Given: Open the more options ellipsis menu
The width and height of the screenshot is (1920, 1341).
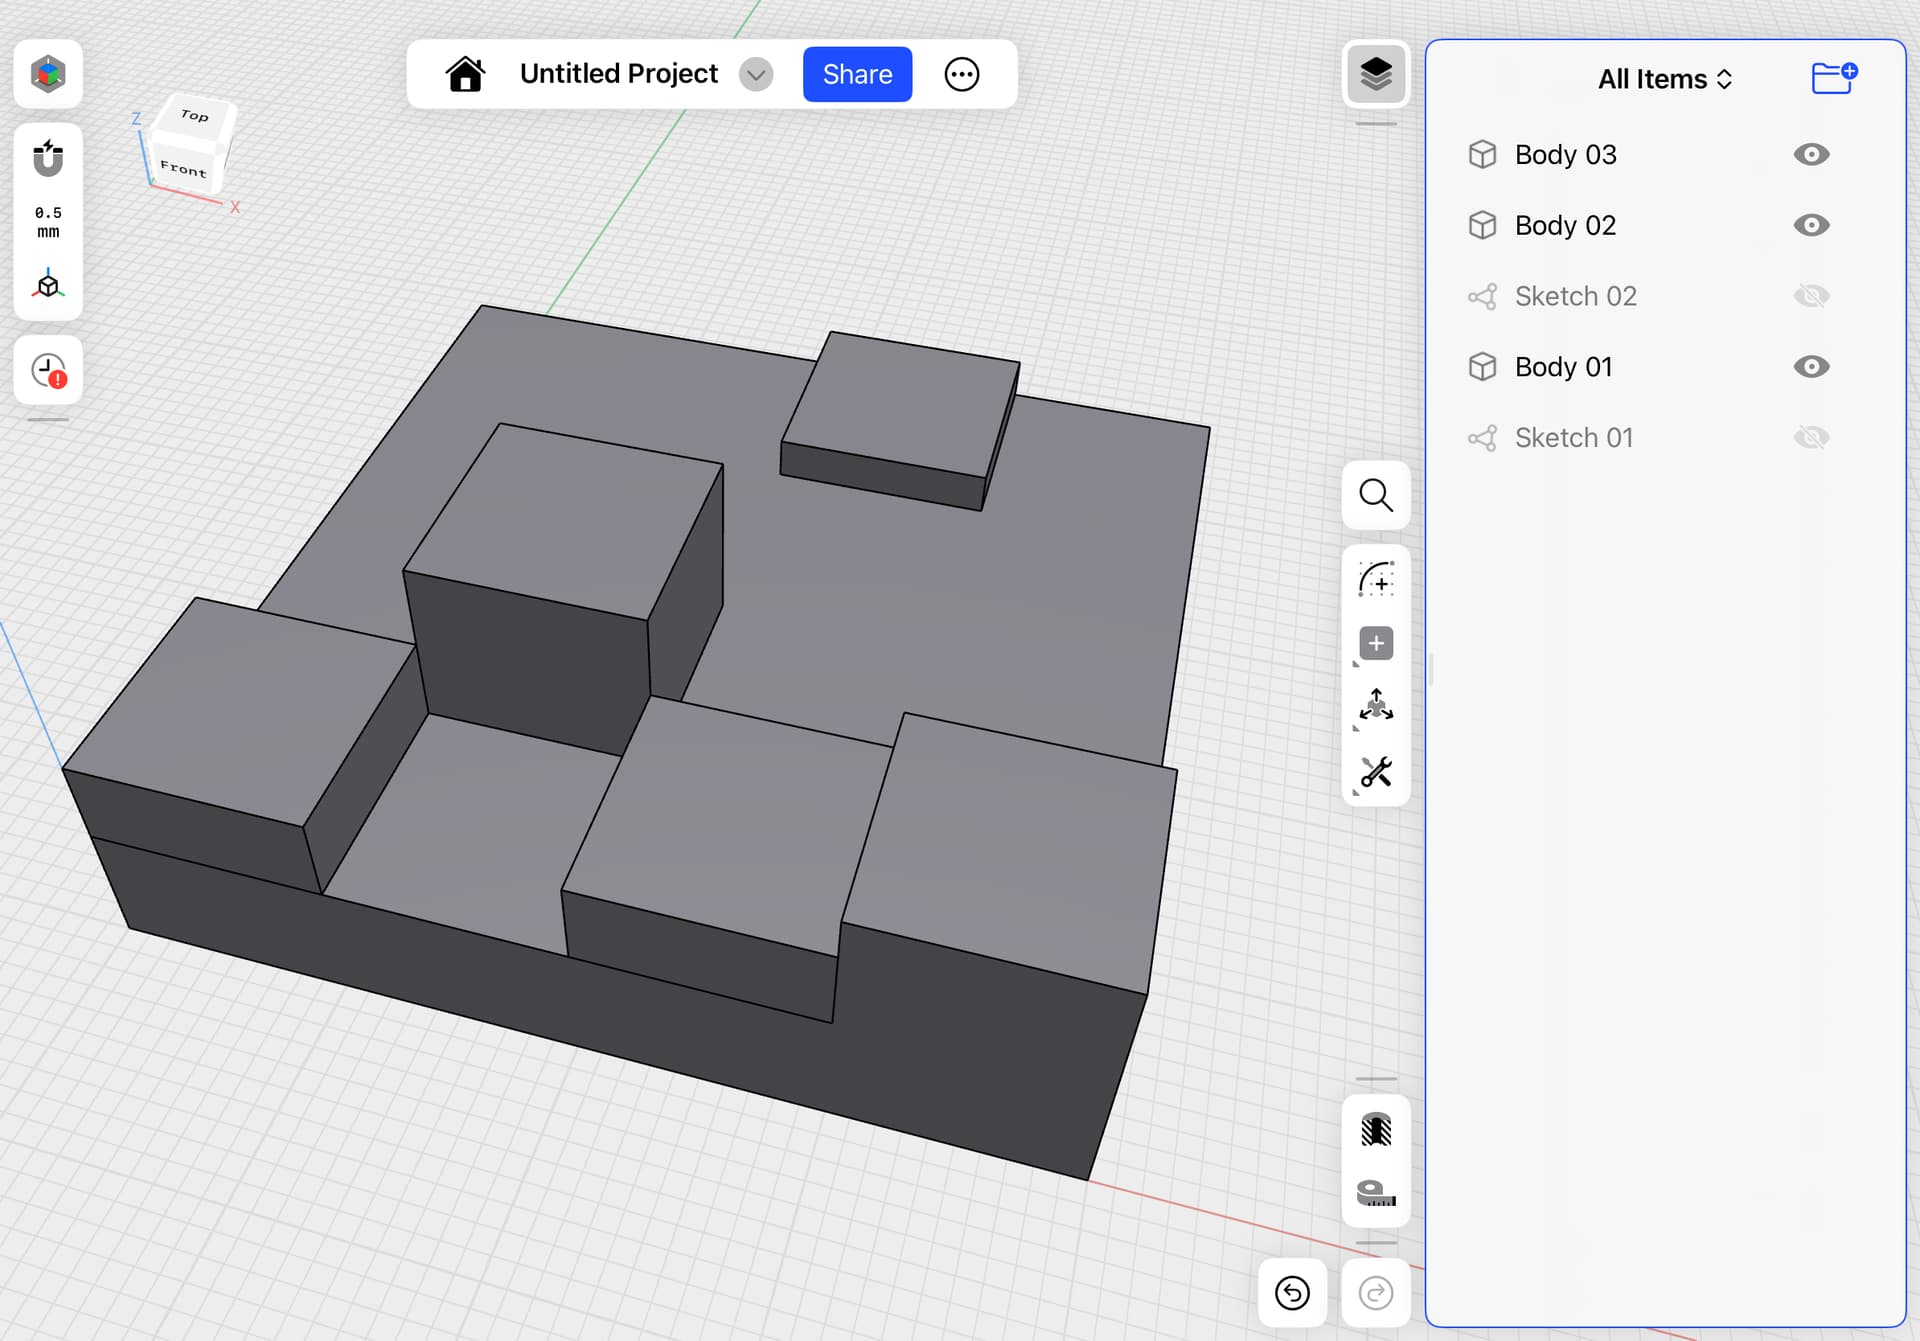Looking at the screenshot, I should [x=962, y=74].
